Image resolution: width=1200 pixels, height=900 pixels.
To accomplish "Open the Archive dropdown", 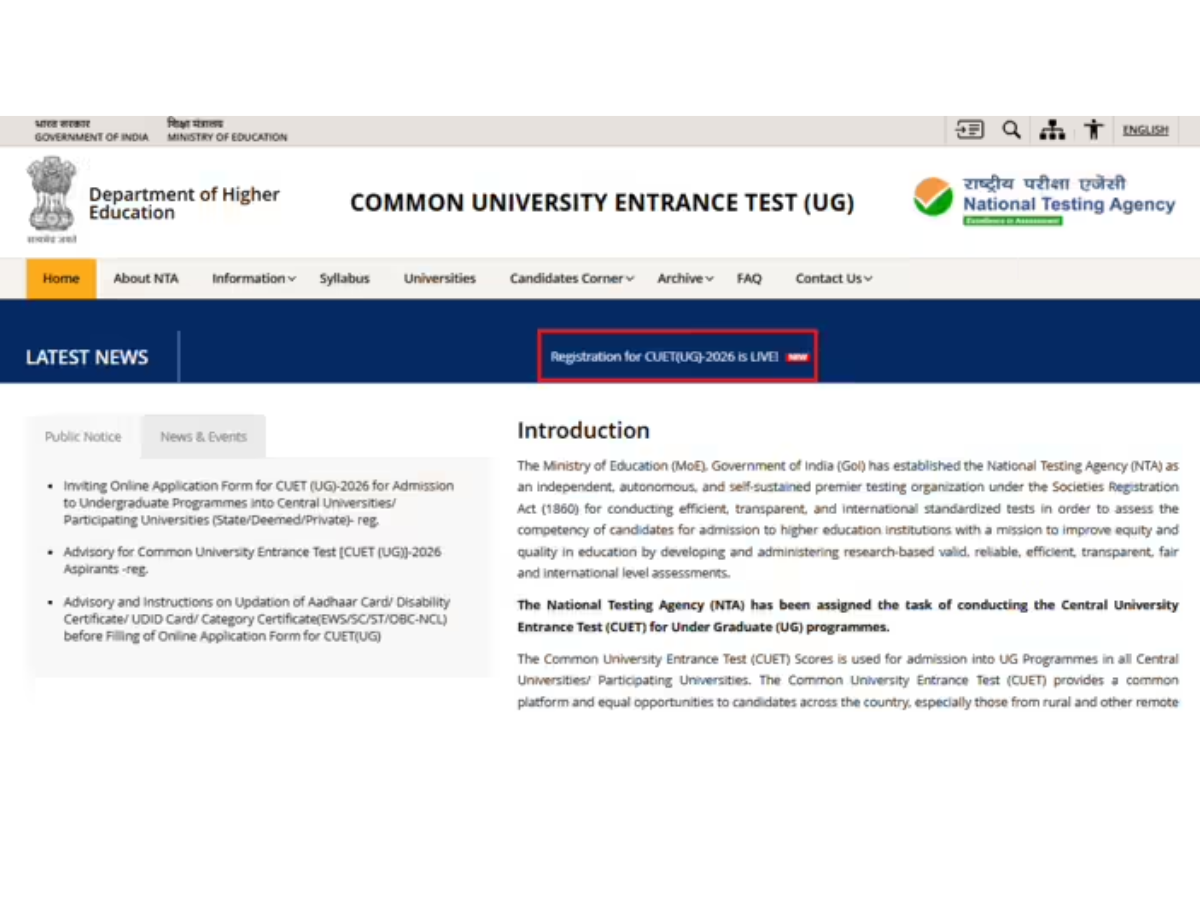I will point(684,278).
